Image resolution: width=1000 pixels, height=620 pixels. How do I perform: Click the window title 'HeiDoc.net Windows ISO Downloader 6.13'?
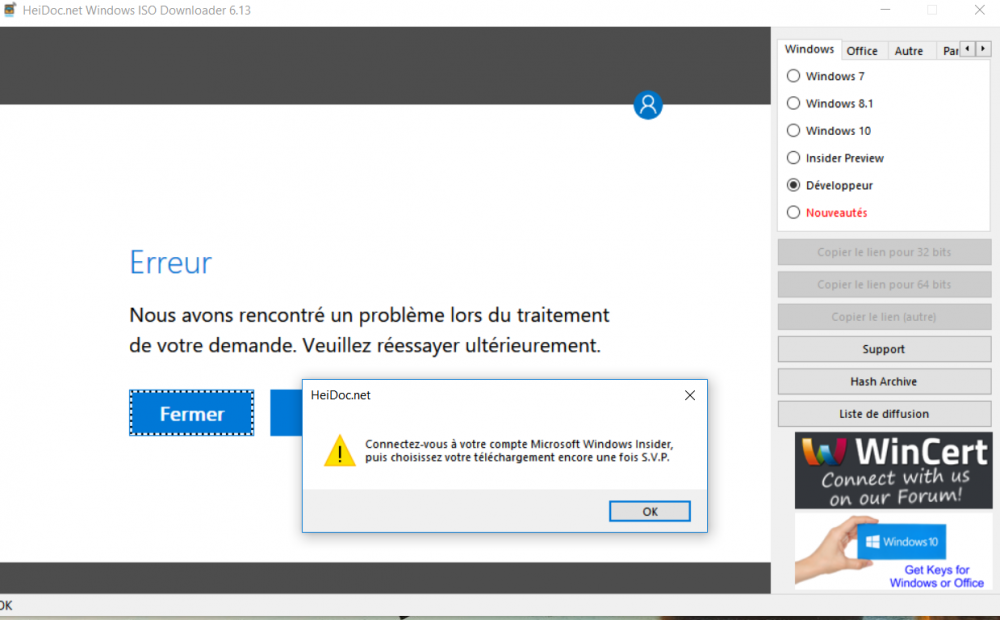[x=136, y=10]
